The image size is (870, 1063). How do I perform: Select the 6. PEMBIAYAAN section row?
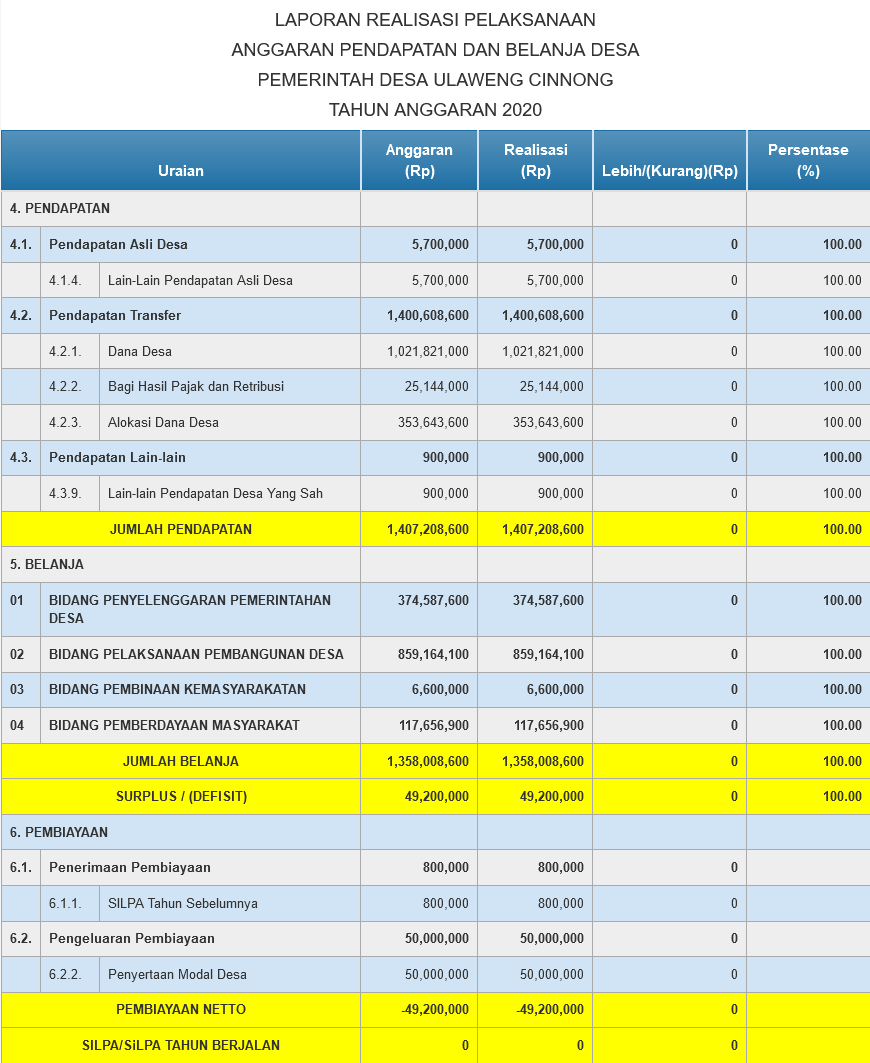(x=435, y=833)
